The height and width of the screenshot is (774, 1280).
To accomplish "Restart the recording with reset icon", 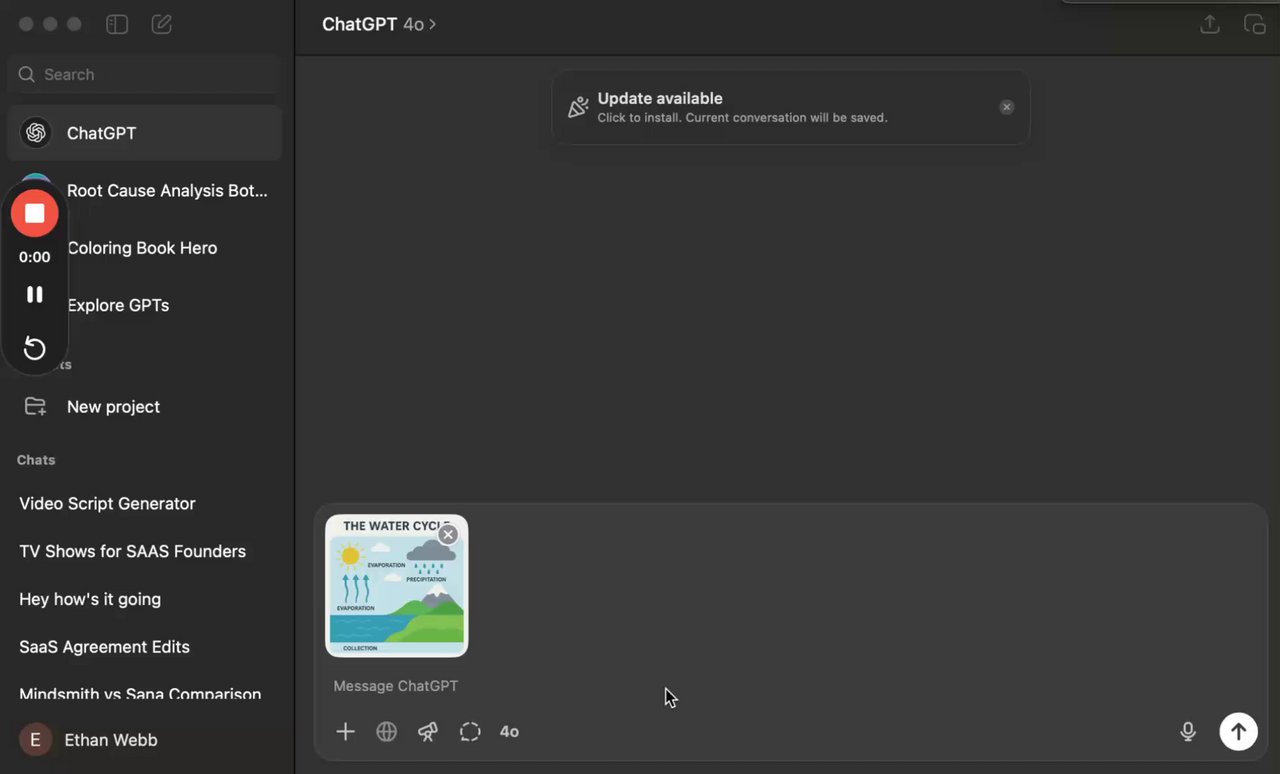I will [x=35, y=348].
